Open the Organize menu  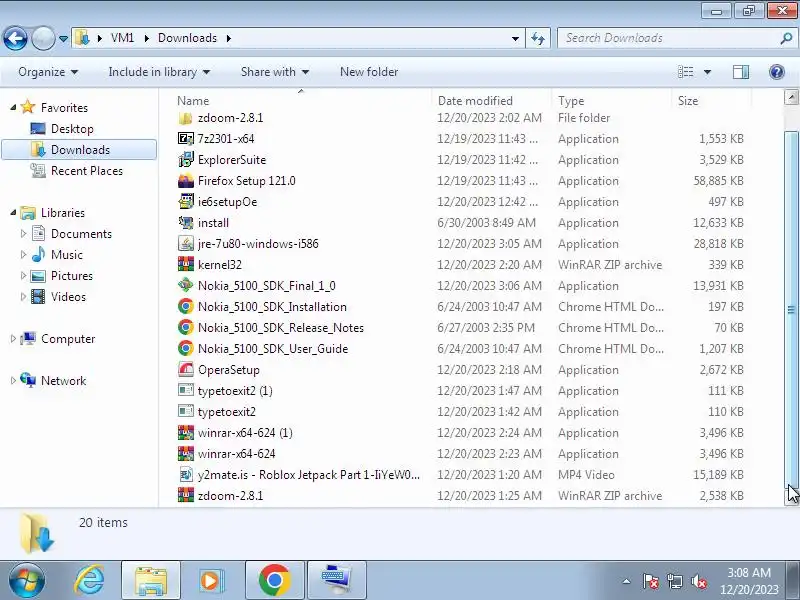[x=48, y=72]
